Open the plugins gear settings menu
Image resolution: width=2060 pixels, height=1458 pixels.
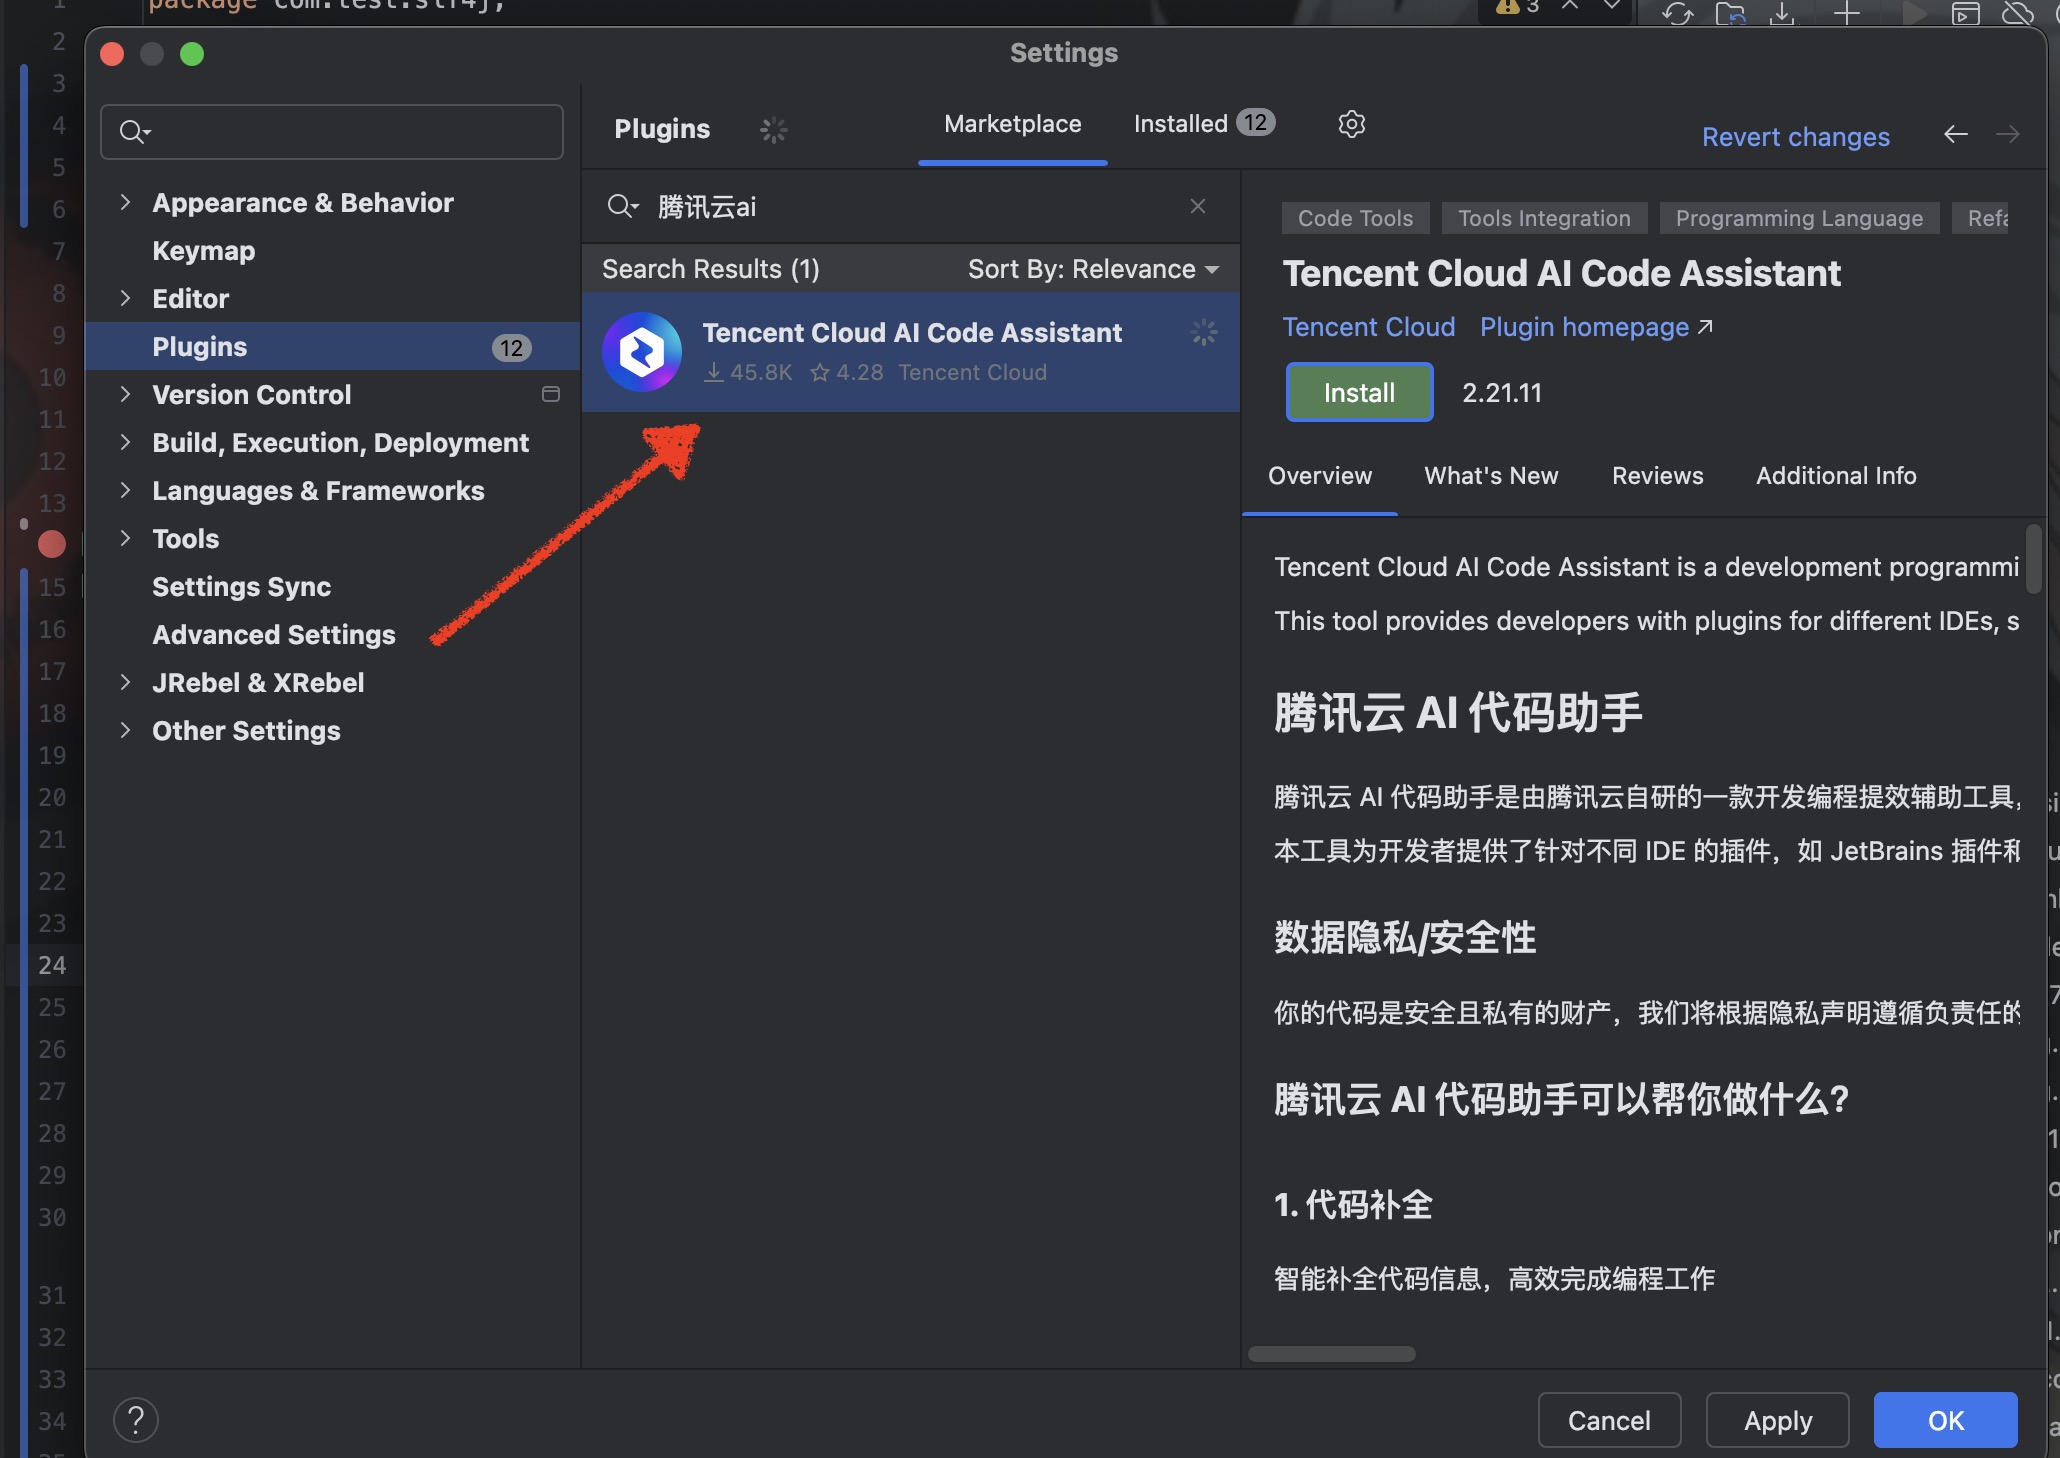tap(1352, 124)
